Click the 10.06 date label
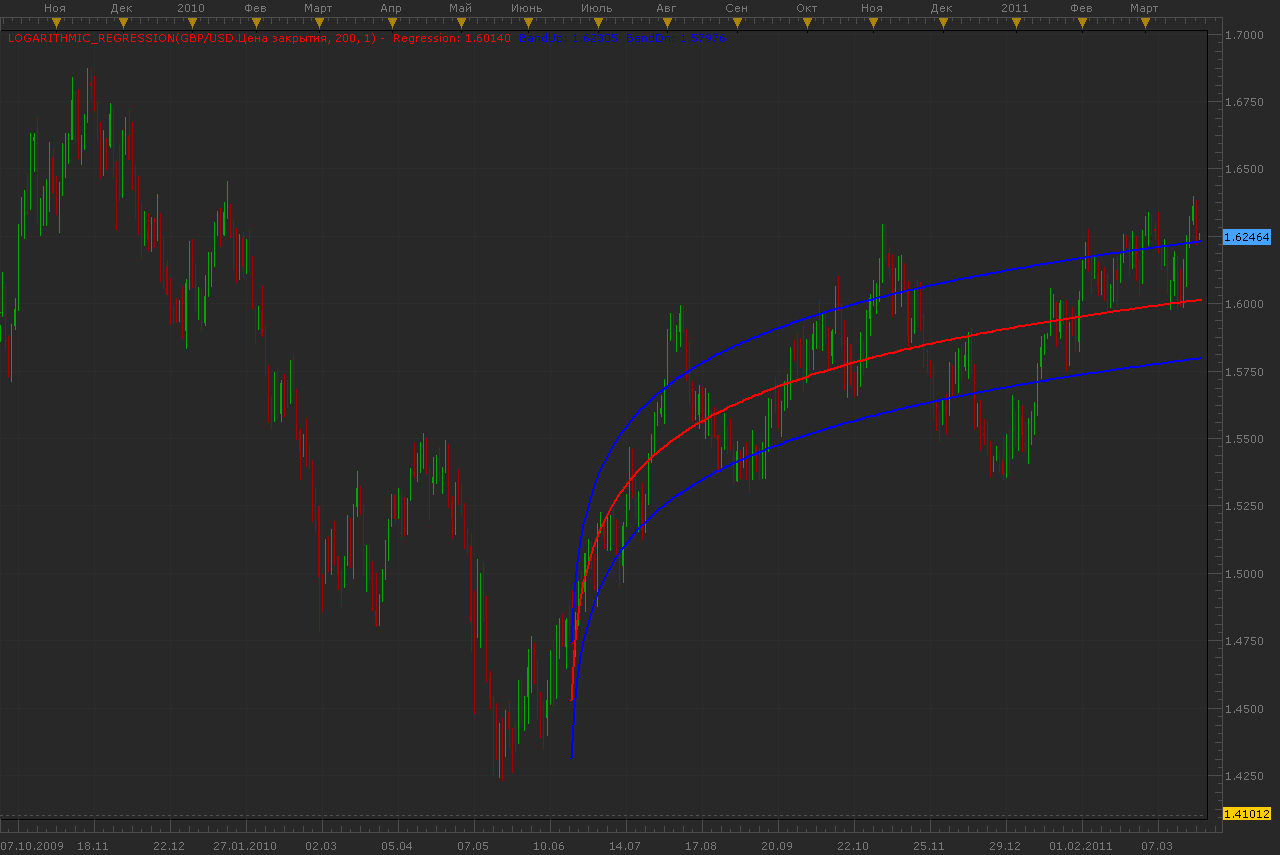 click(549, 846)
